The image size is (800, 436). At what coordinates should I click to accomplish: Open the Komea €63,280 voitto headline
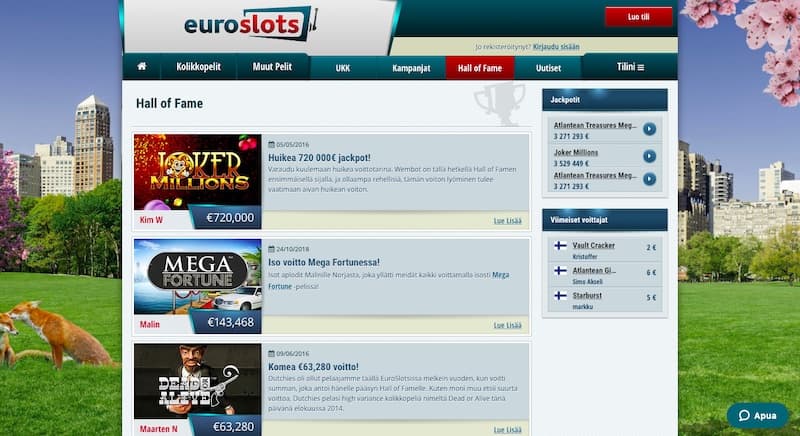point(313,367)
